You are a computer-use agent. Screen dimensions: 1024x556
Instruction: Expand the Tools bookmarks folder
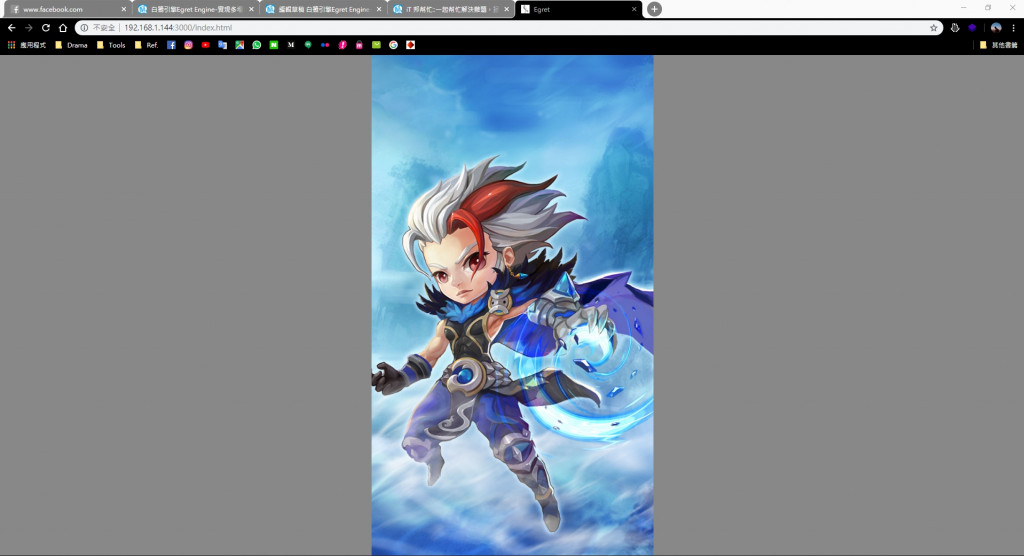pyautogui.click(x=111, y=45)
